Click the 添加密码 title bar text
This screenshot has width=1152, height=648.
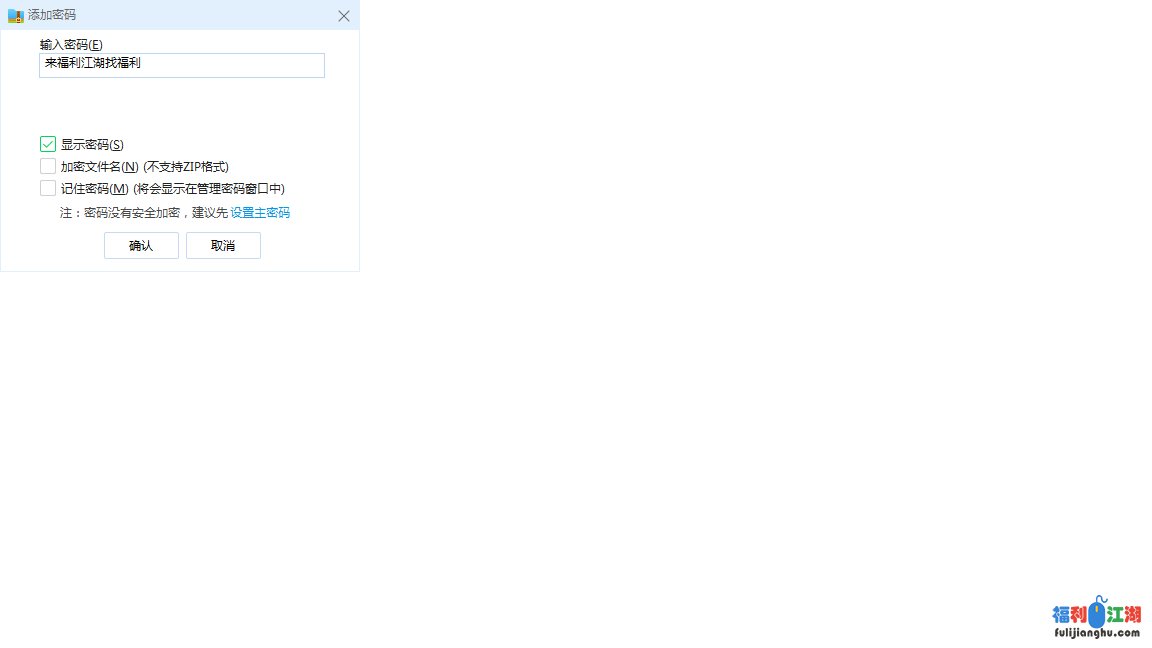coord(52,16)
